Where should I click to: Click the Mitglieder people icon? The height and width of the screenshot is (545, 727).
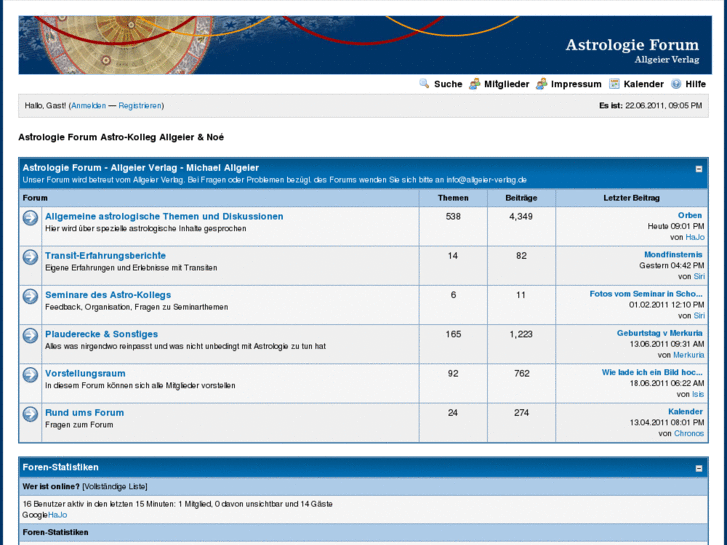coord(474,84)
